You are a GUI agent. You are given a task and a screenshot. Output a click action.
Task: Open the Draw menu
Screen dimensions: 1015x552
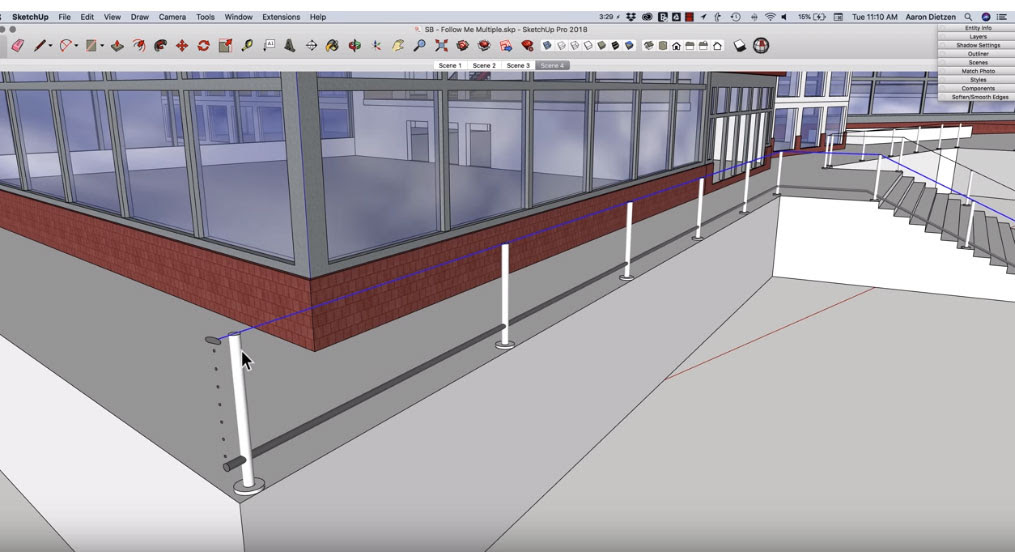(139, 17)
